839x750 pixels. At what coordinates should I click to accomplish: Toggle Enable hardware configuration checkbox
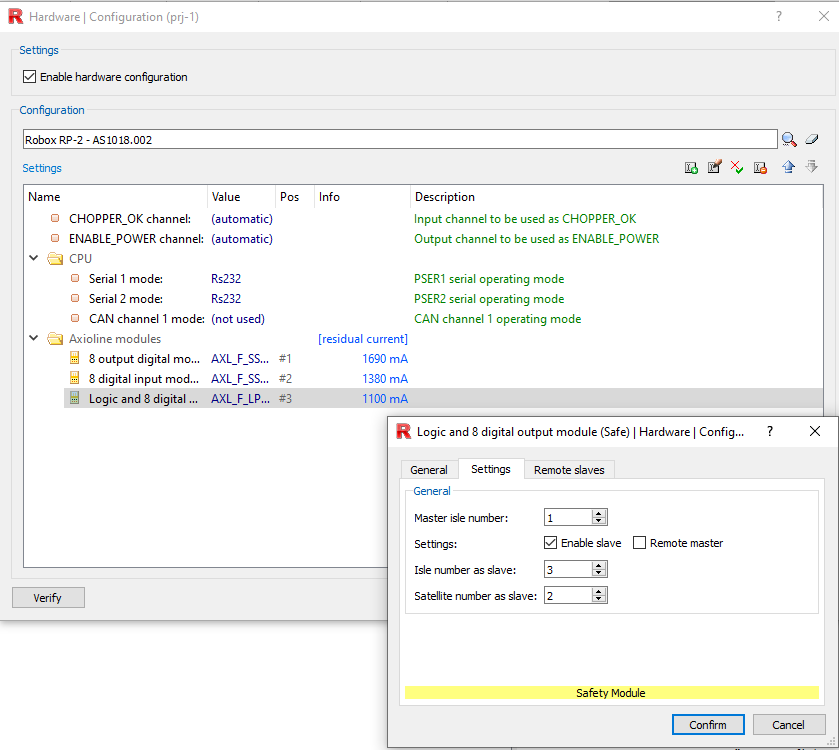click(x=29, y=76)
